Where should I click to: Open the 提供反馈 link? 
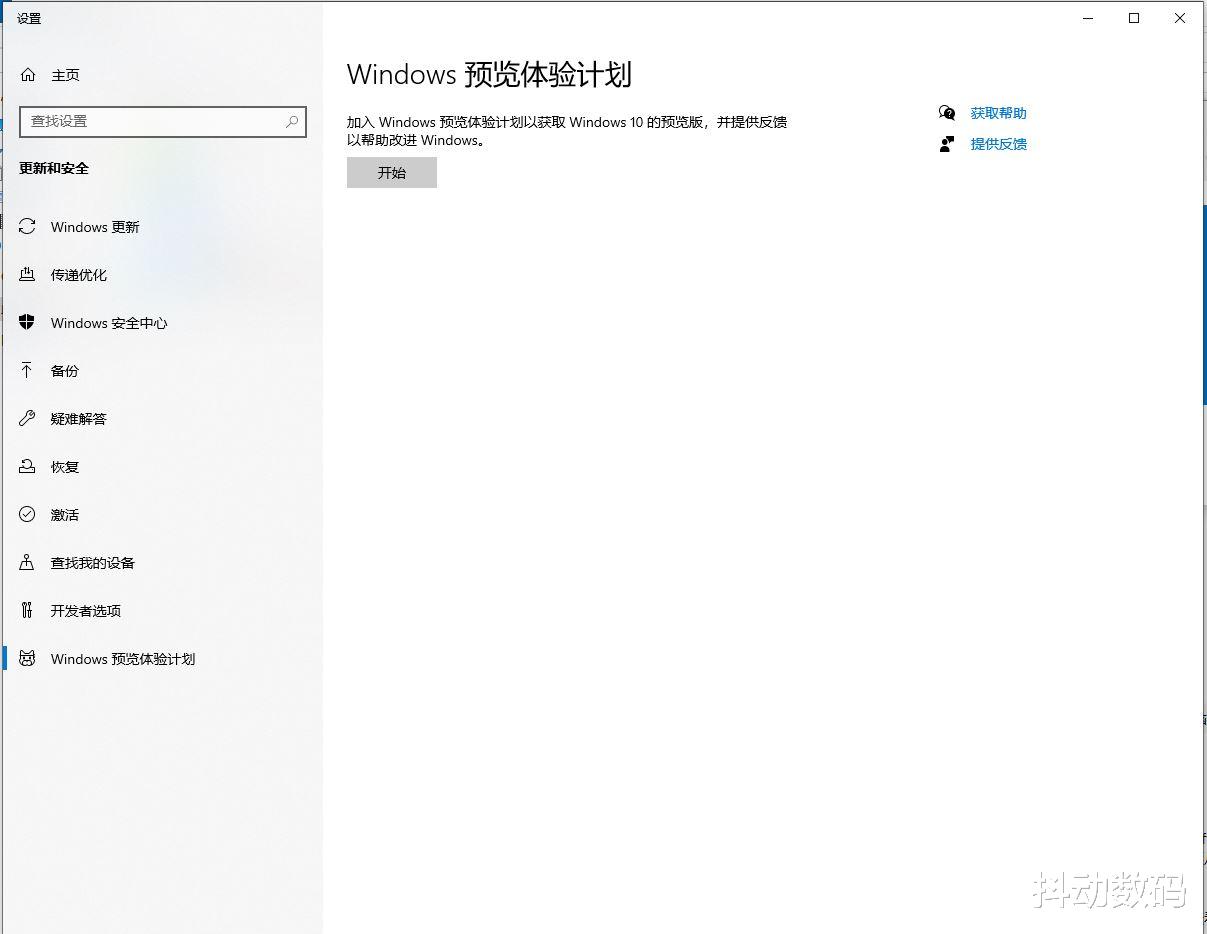pos(998,144)
